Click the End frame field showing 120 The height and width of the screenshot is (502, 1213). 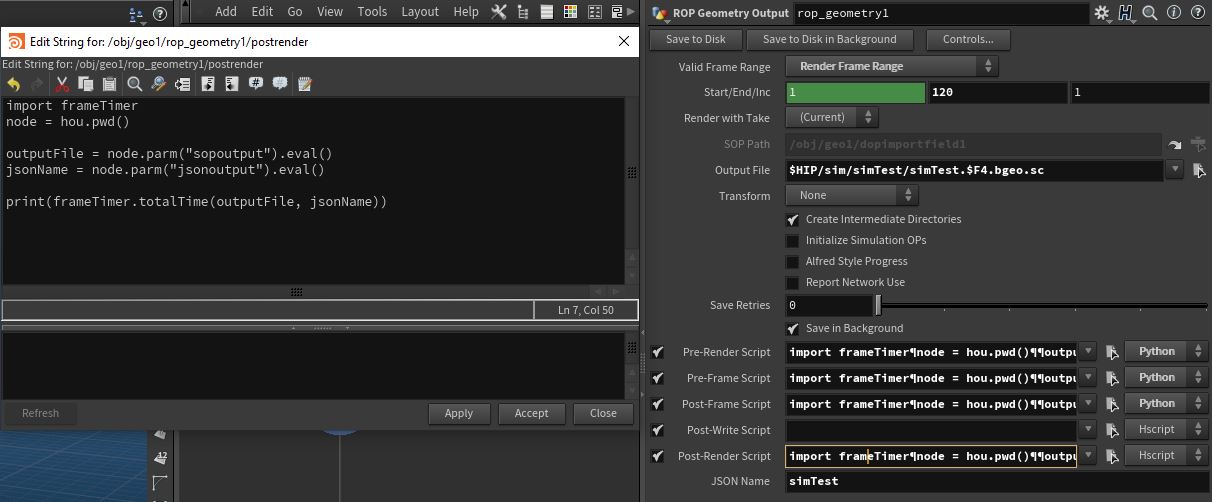coord(997,93)
